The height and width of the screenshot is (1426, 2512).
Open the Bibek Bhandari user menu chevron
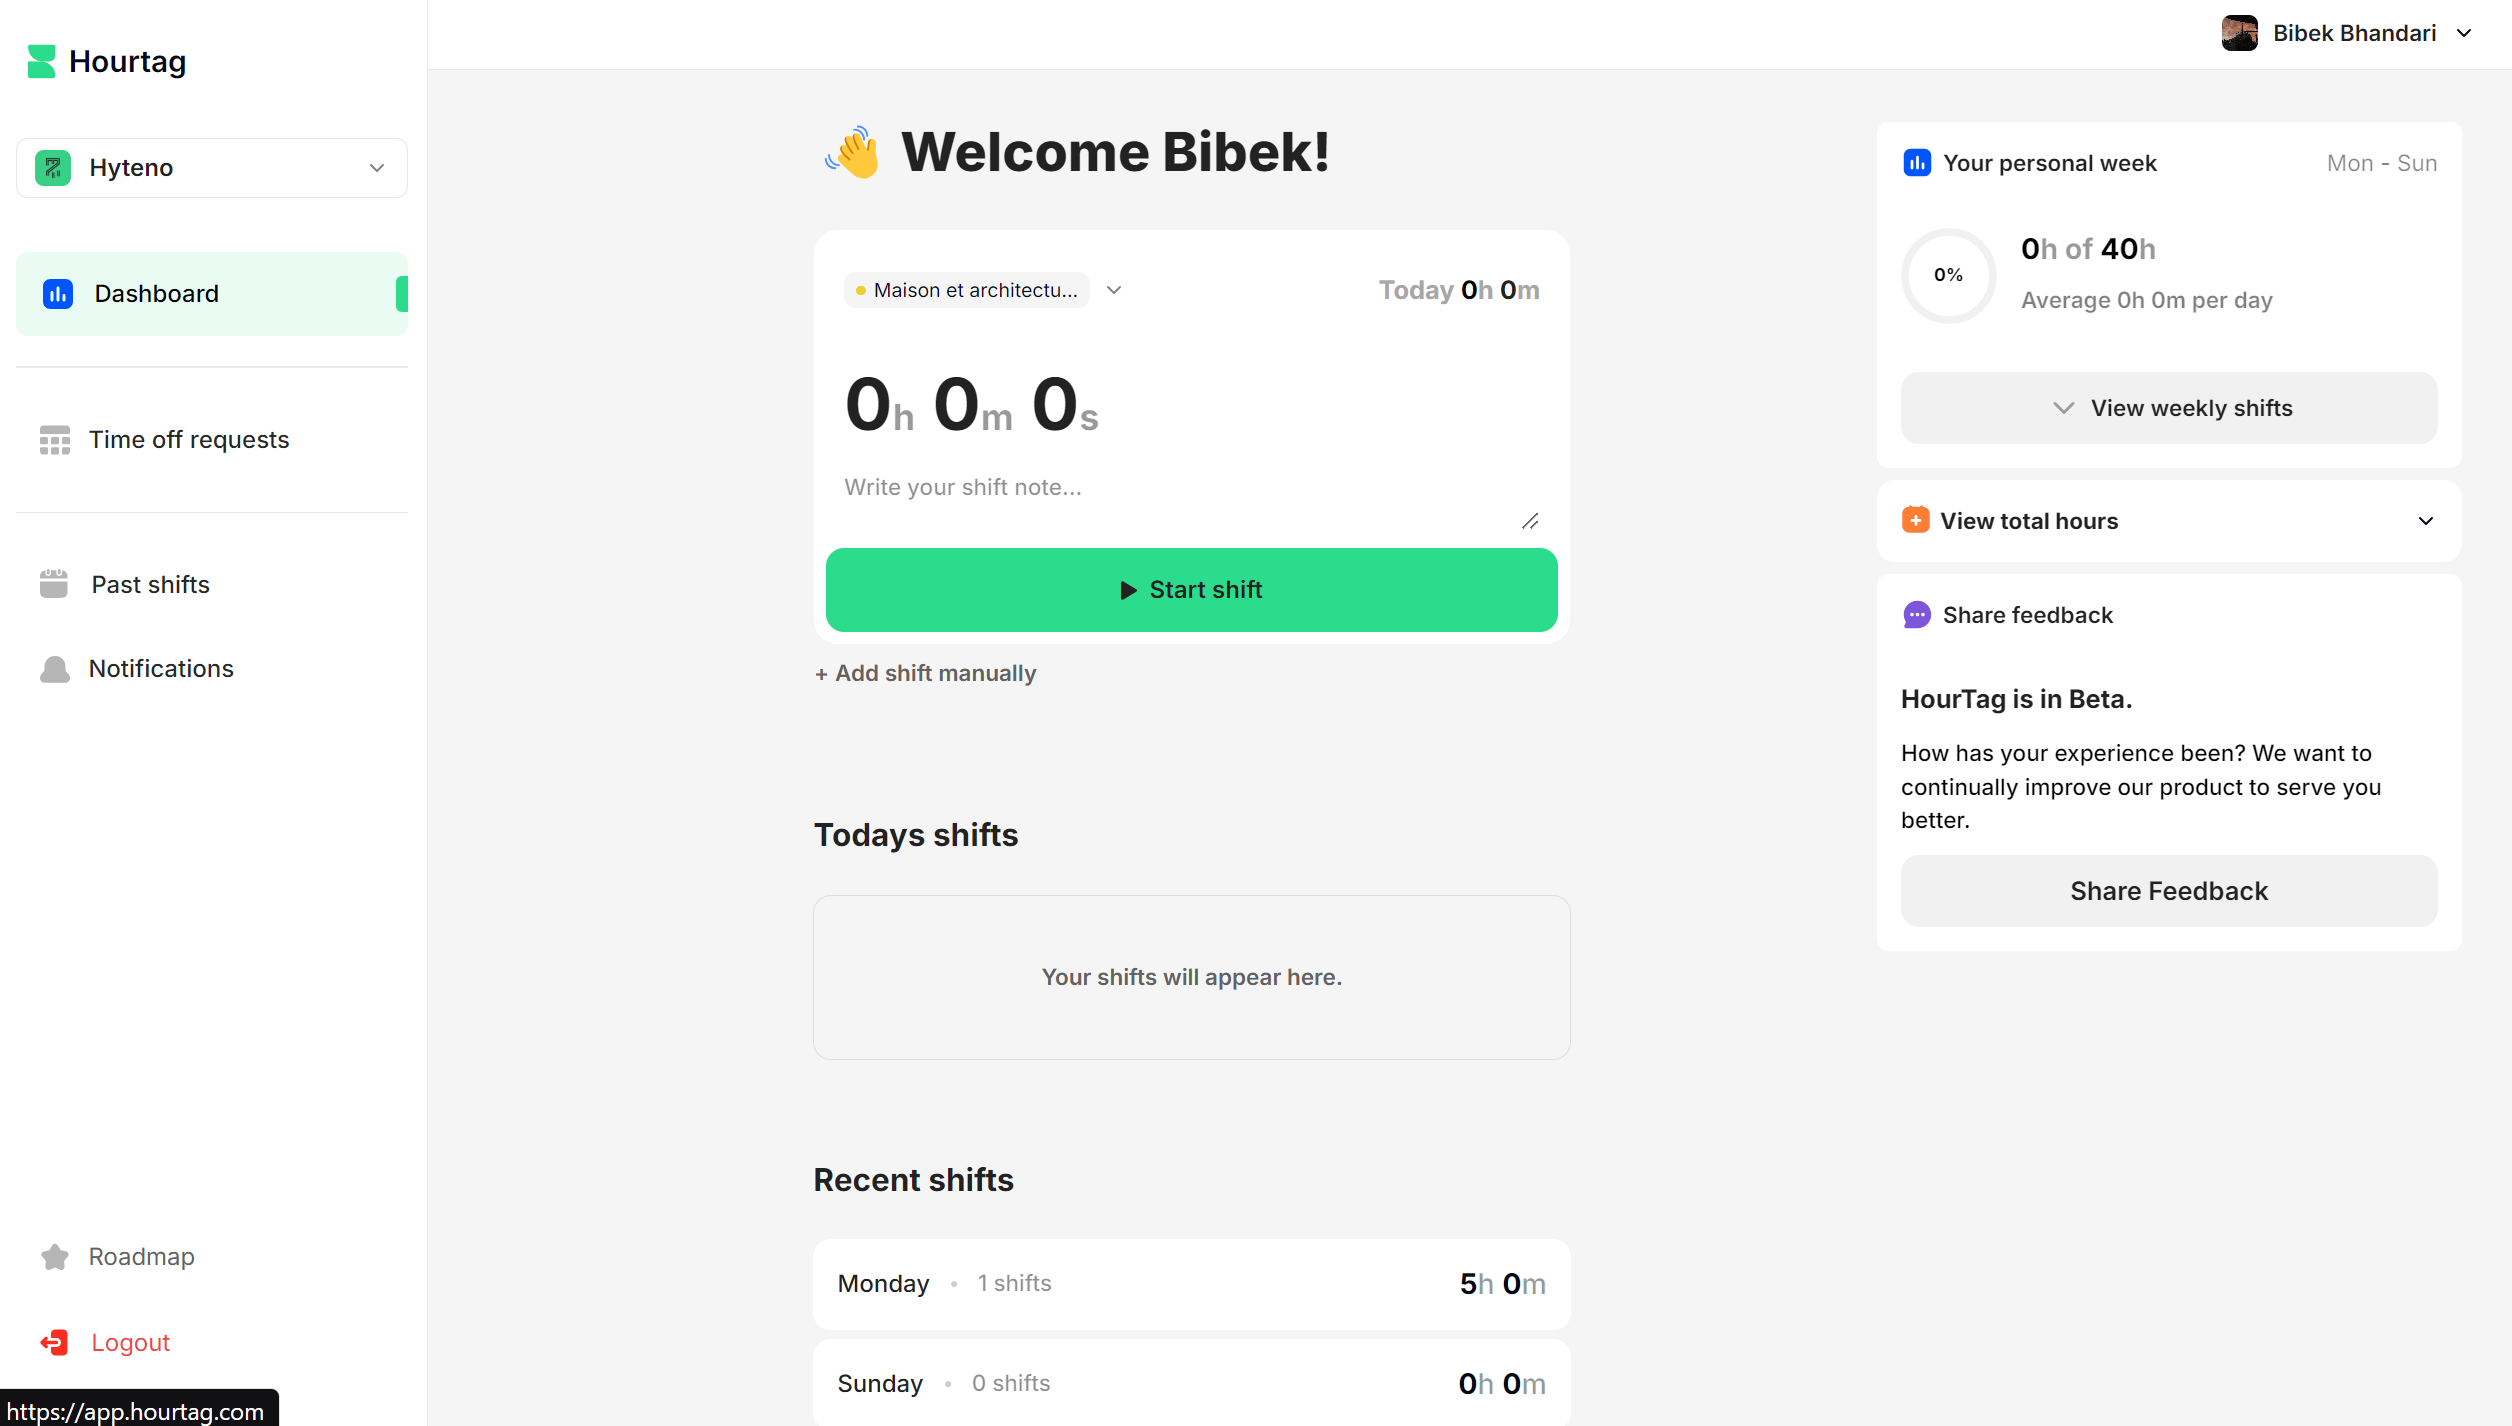[x=2464, y=33]
